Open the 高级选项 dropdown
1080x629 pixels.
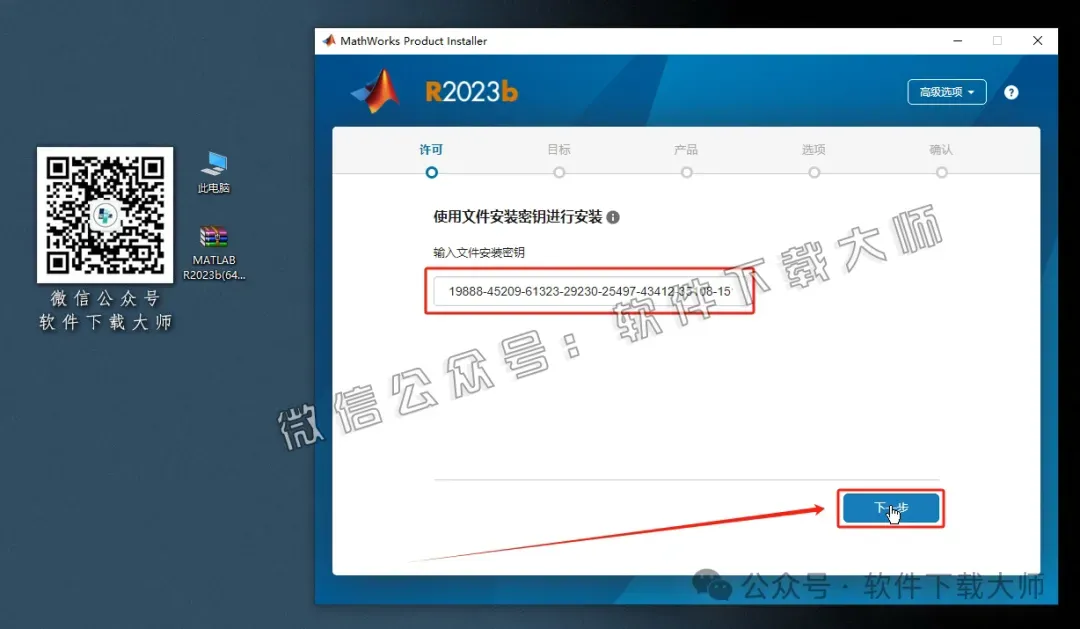tap(946, 92)
